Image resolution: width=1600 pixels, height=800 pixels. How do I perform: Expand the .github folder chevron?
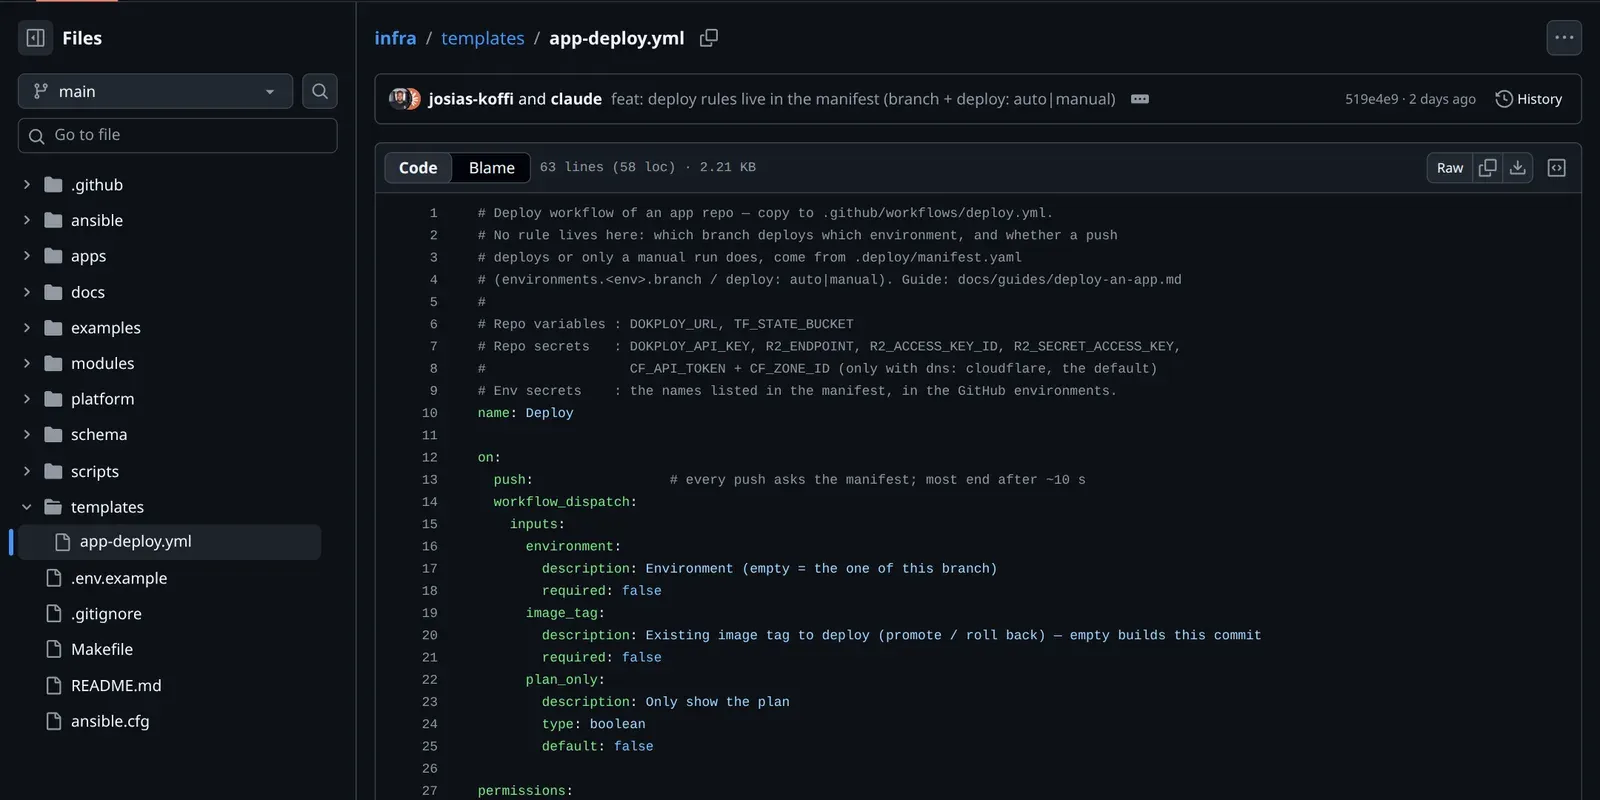27,185
